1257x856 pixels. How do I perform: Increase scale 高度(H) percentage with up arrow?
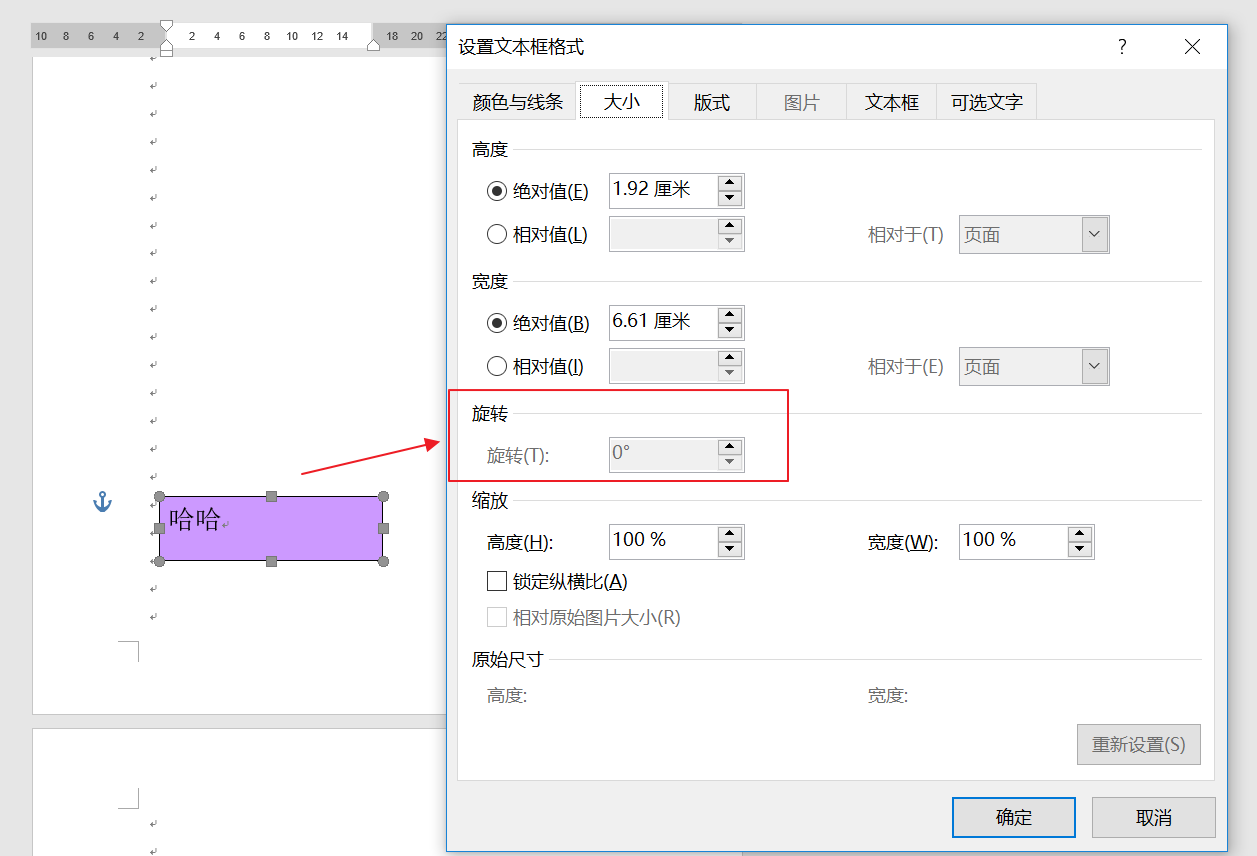point(730,534)
